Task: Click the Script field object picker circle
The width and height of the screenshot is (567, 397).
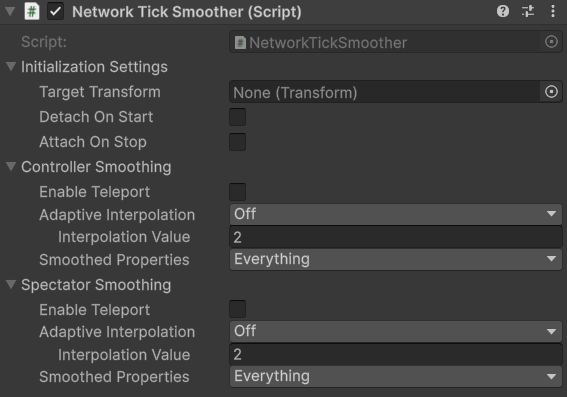Action: point(551,42)
